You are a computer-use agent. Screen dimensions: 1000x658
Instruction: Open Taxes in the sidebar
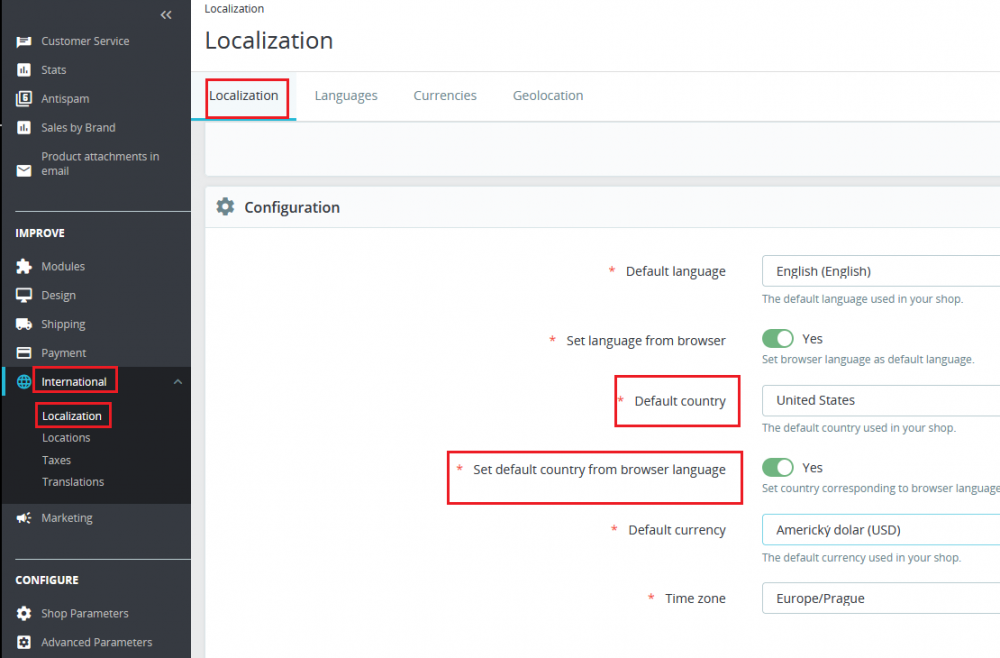56,460
